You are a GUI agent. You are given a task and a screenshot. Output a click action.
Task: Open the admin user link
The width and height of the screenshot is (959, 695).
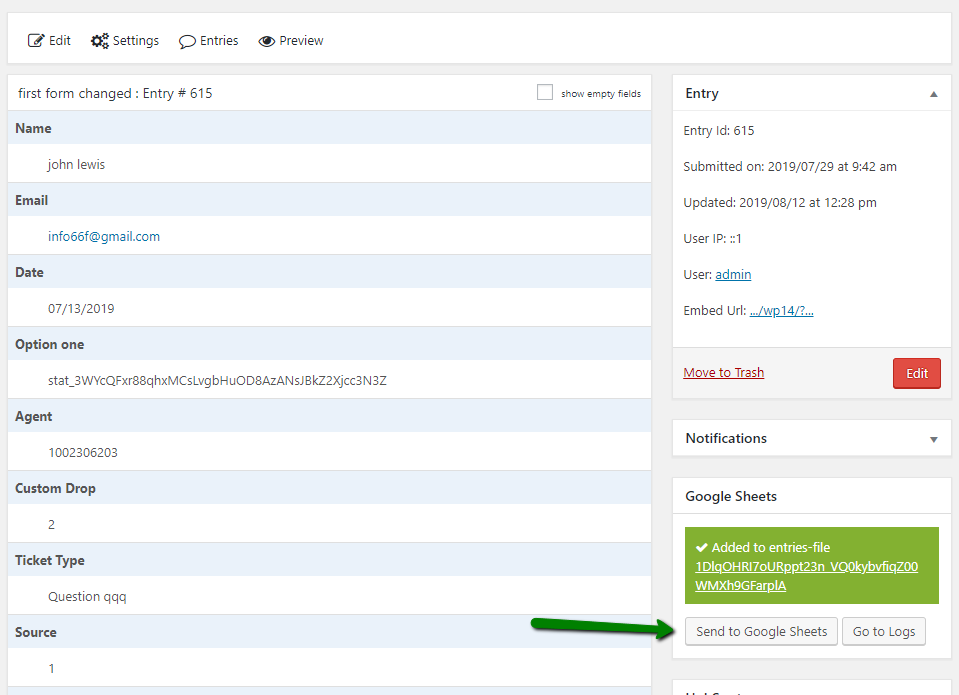click(733, 274)
